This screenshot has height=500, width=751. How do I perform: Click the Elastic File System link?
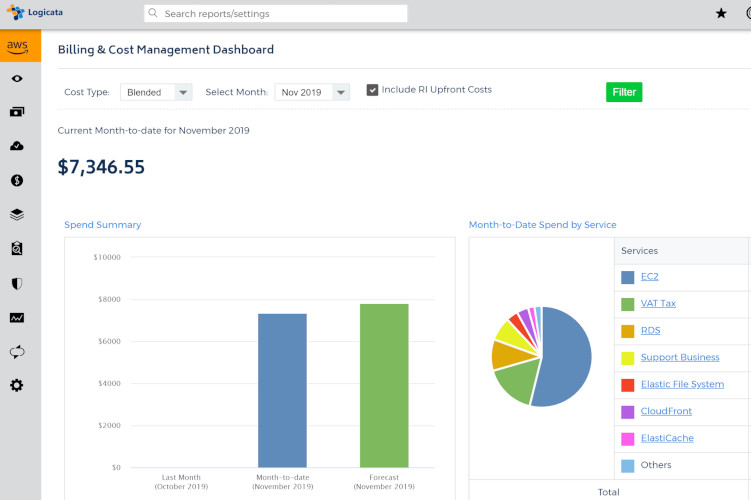pyautogui.click(x=681, y=385)
